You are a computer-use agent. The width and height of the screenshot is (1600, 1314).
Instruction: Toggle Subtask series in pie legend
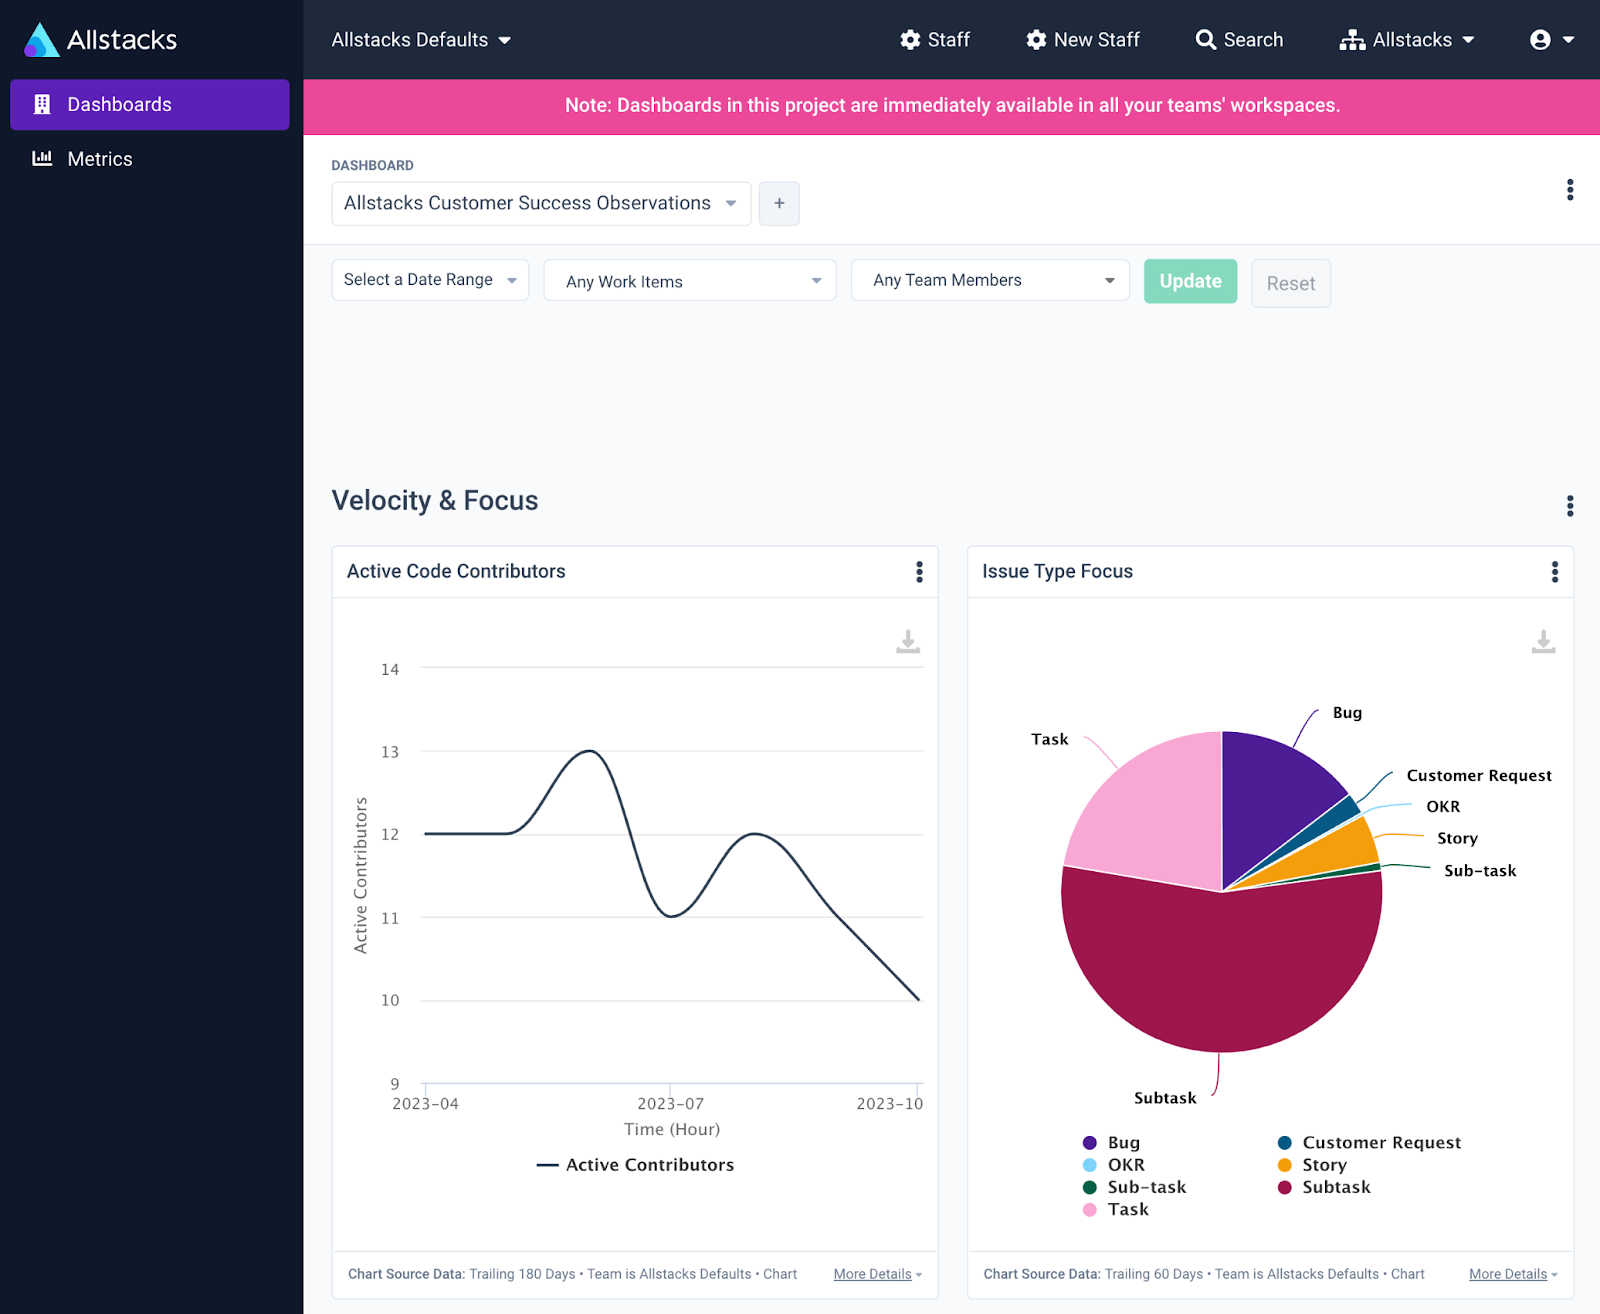(1324, 1187)
